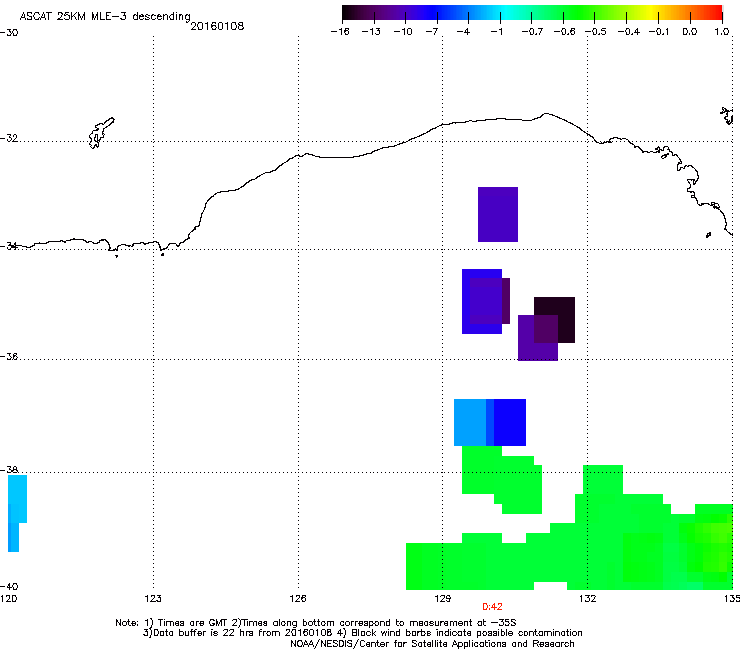This screenshot has height=650, width=740.
Task: Click colorbar label 1.0
Action: (x=722, y=32)
